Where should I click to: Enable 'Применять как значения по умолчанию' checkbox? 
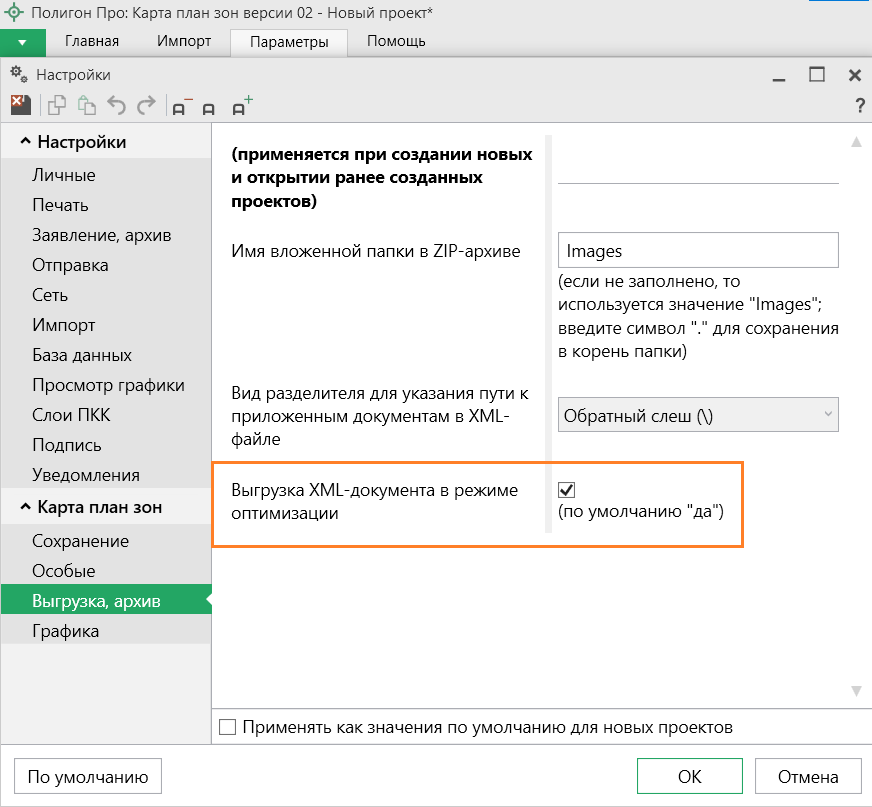tap(227, 727)
